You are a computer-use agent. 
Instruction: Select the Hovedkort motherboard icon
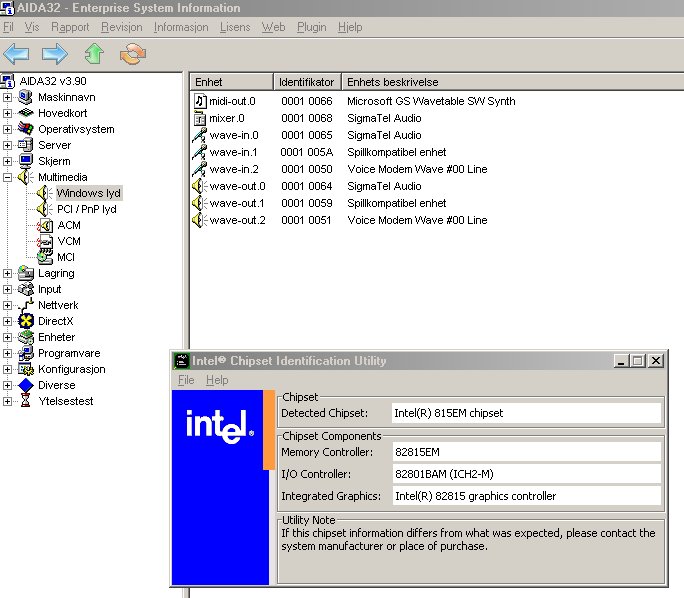[x=26, y=113]
